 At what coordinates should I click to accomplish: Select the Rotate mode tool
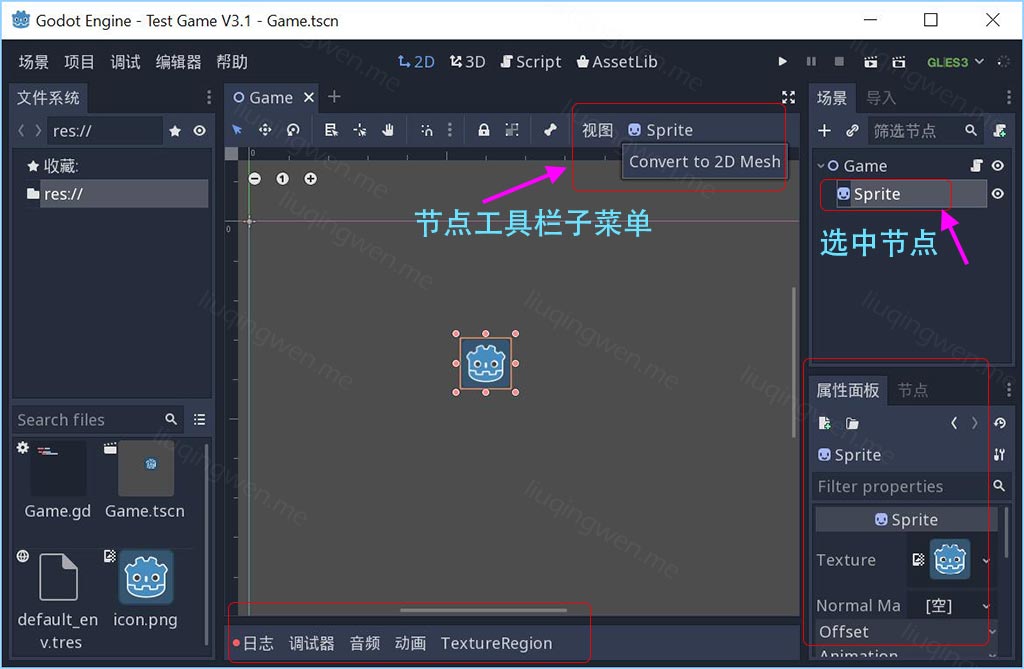tap(292, 129)
